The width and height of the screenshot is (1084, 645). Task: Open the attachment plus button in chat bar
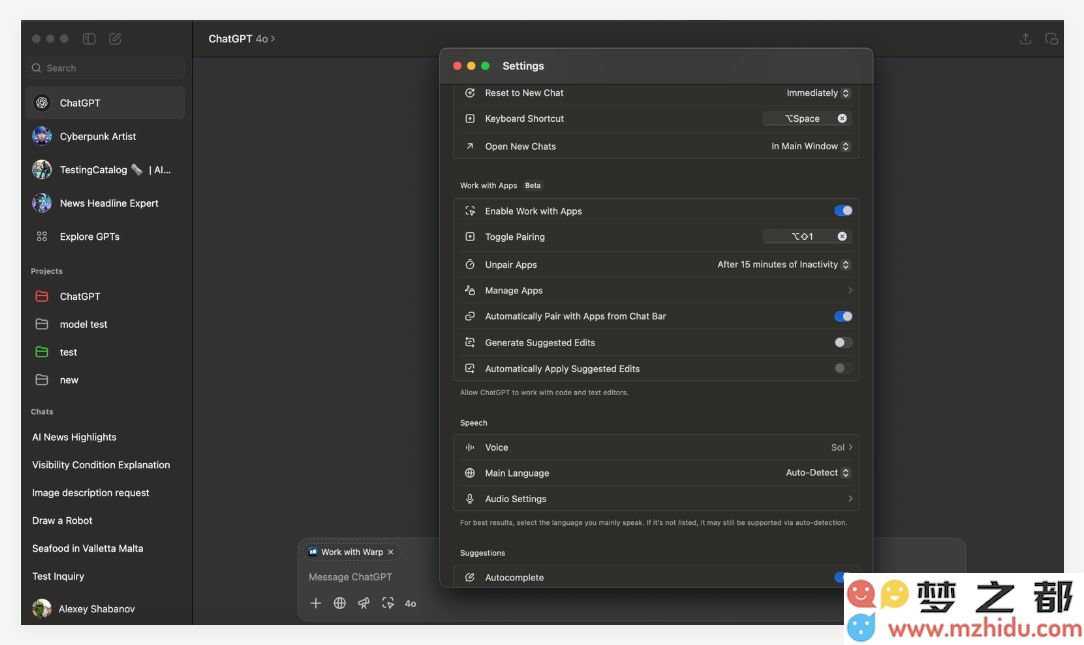[x=315, y=604]
